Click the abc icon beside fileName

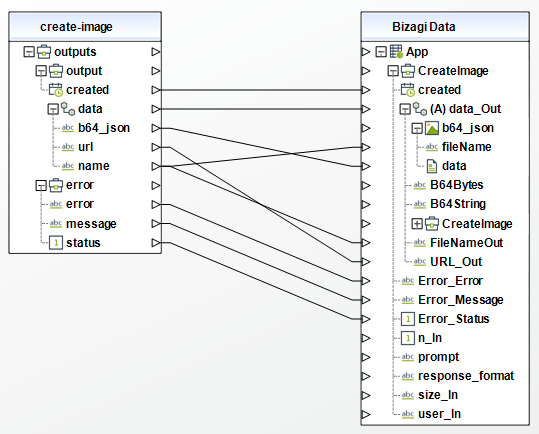[x=432, y=147]
